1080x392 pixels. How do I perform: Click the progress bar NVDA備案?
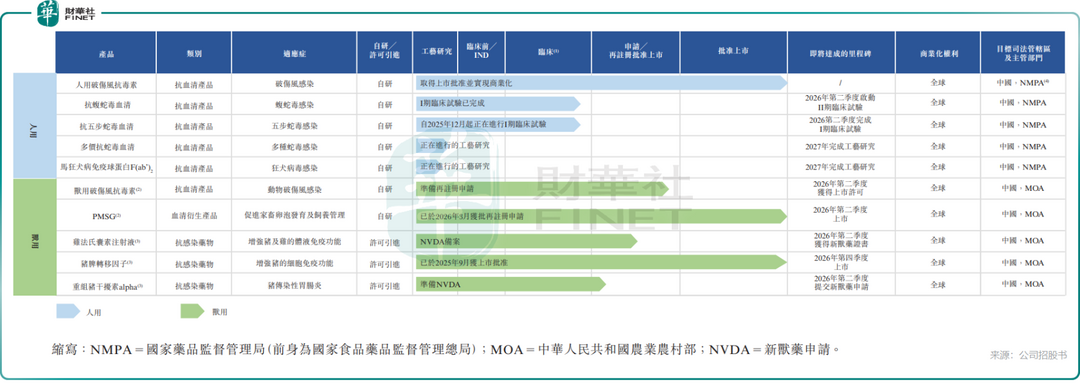click(526, 242)
